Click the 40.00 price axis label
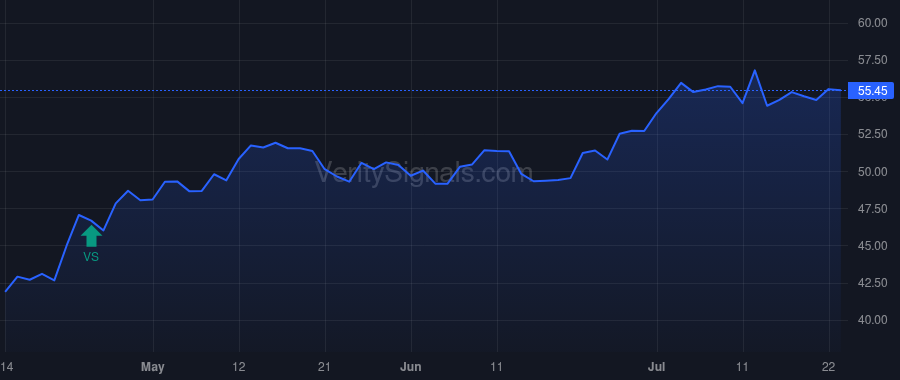900x380 pixels. click(872, 320)
